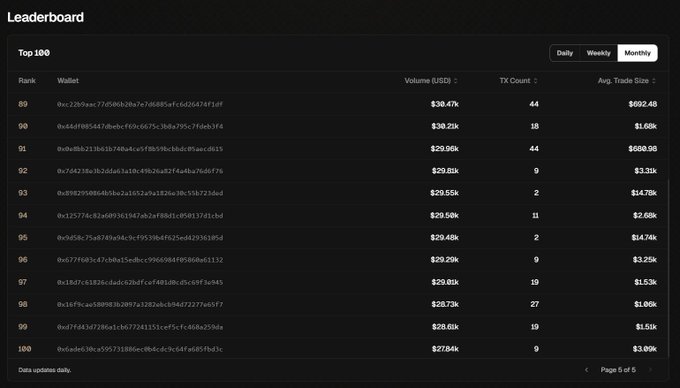Go to next page arrow
The width and height of the screenshot is (680, 388).
(x=650, y=370)
